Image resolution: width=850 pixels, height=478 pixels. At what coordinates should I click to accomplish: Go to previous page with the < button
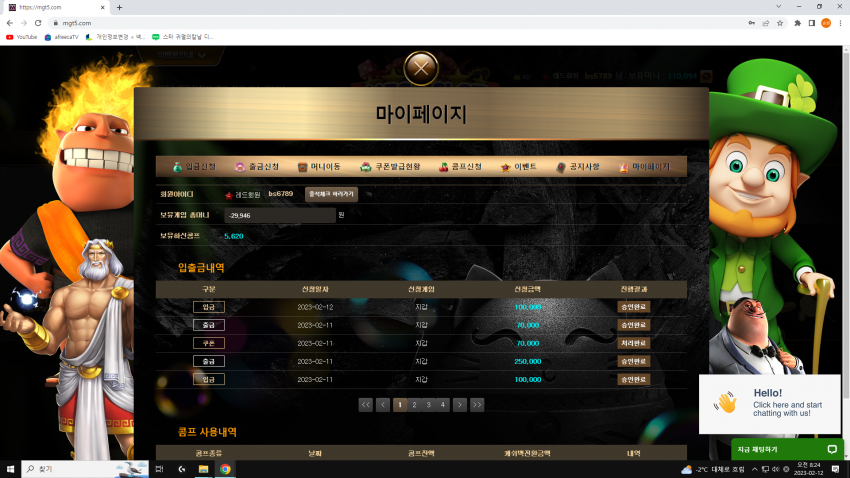383,405
